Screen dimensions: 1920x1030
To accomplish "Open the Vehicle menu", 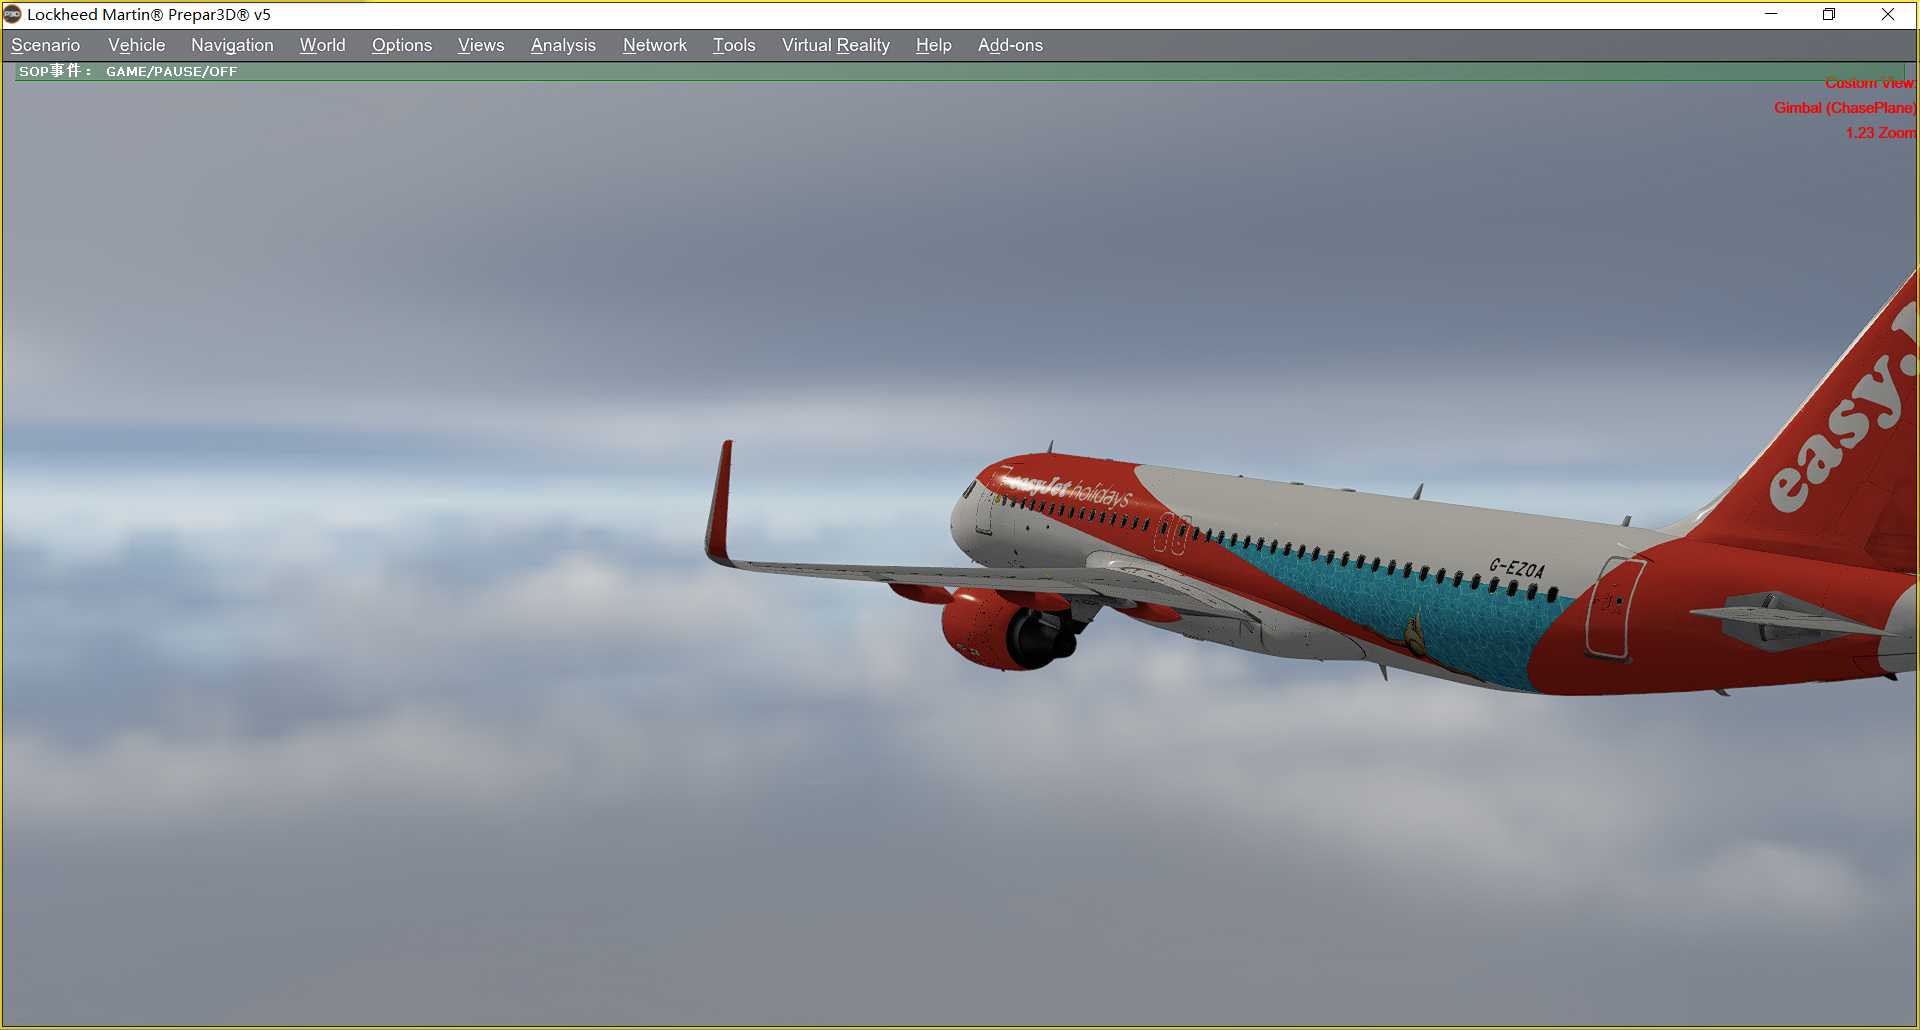I will 136,45.
